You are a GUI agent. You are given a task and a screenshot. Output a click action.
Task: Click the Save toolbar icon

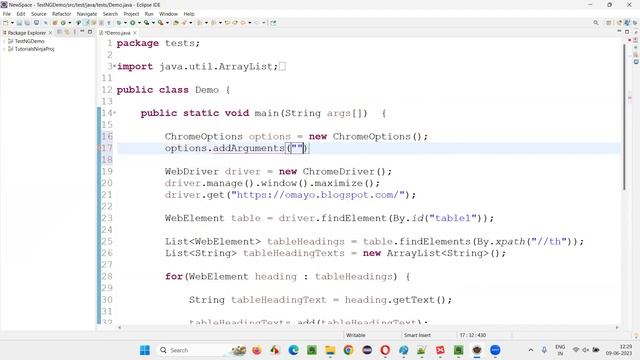[19, 23]
